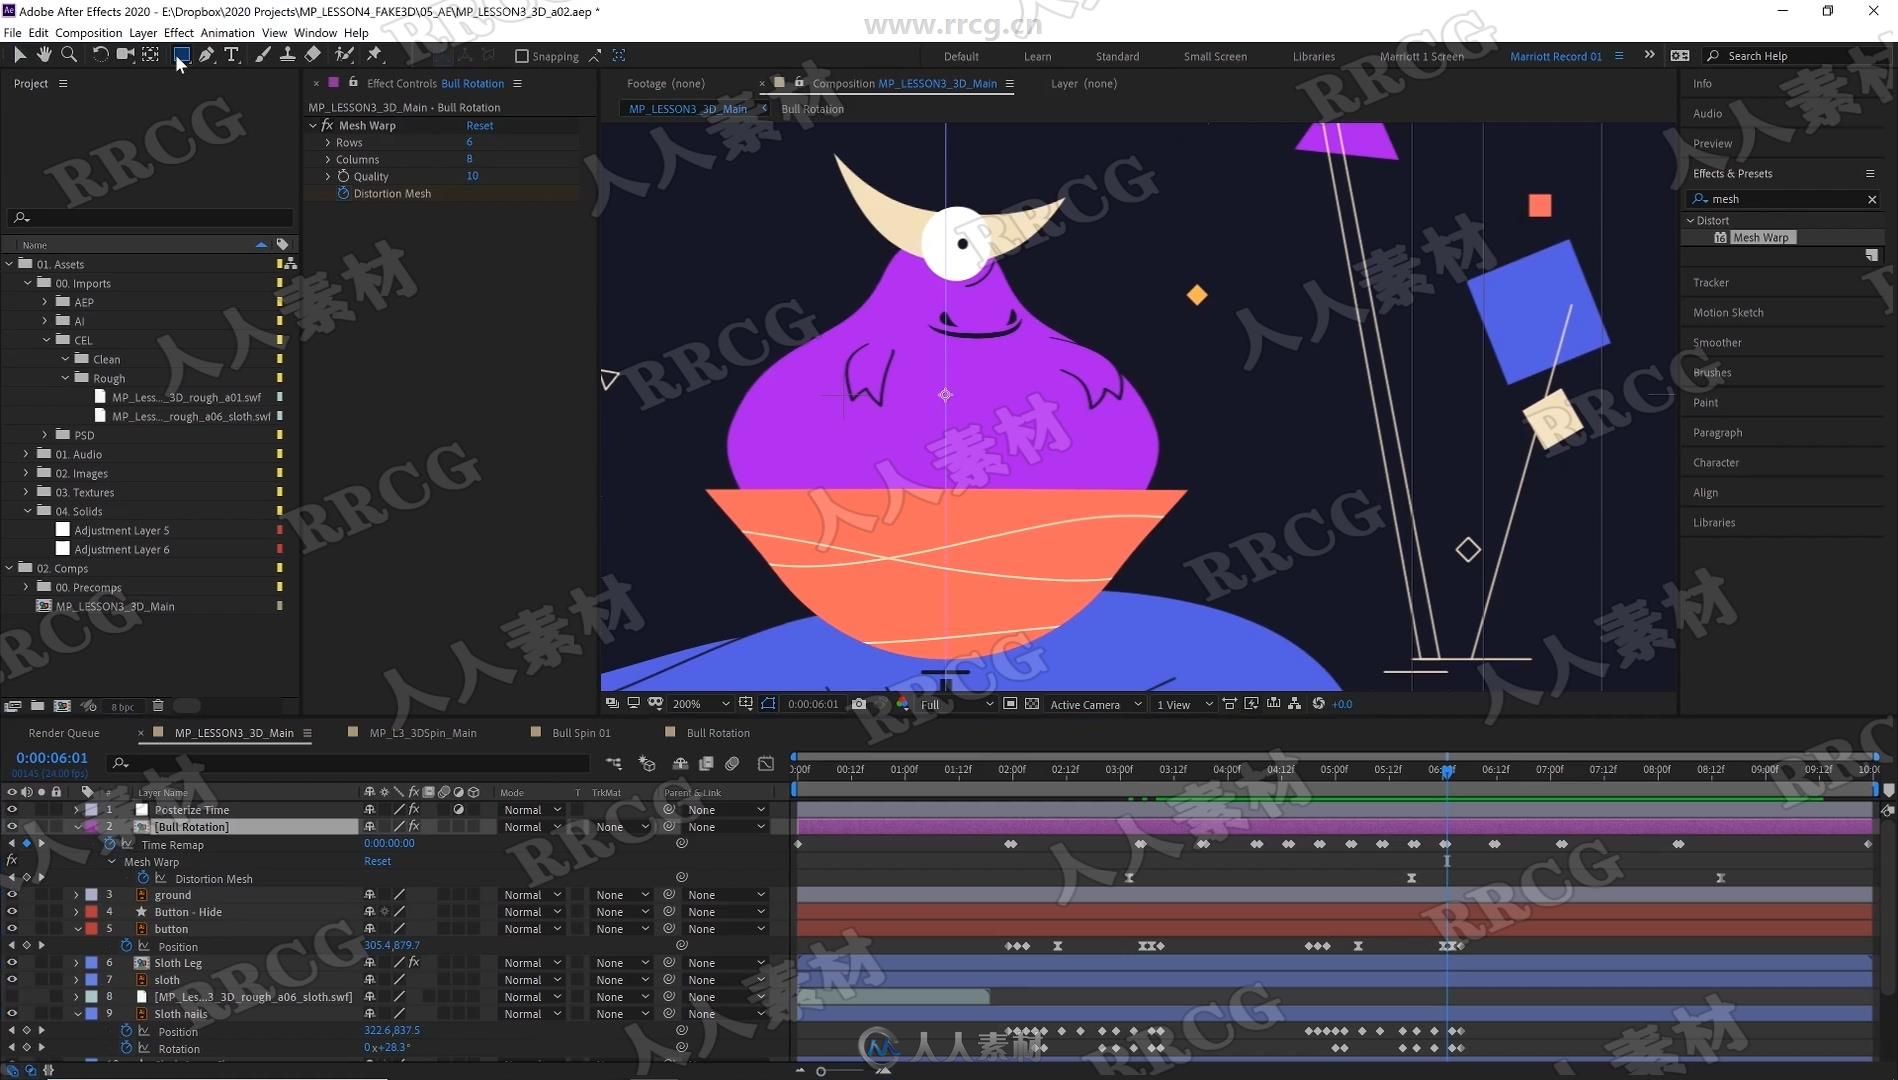Toggle region of interest in viewer

coord(1010,704)
